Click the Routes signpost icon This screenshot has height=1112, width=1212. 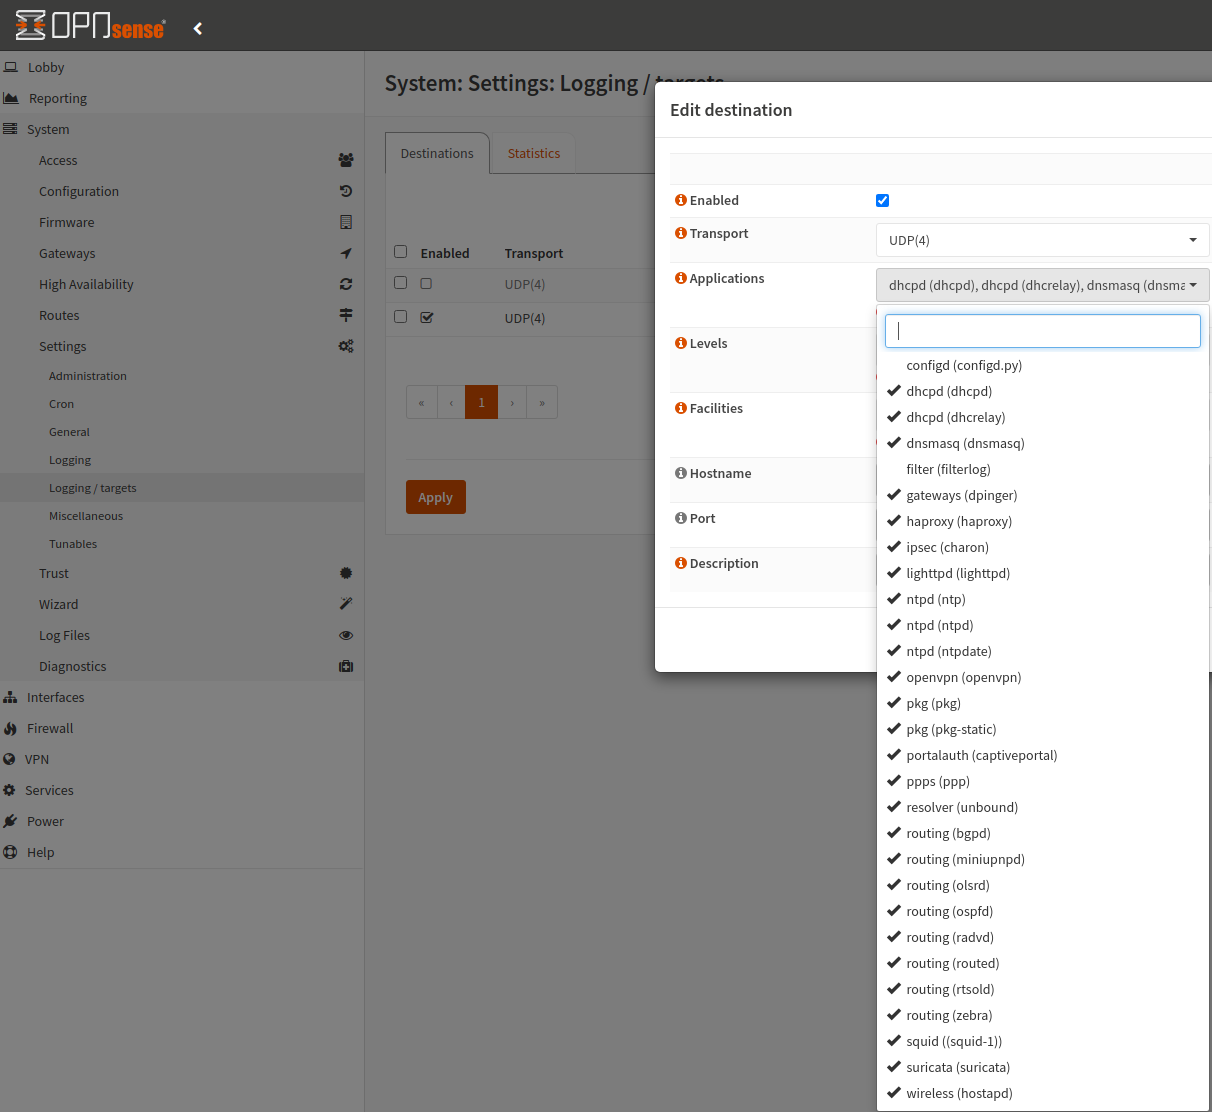(x=346, y=315)
